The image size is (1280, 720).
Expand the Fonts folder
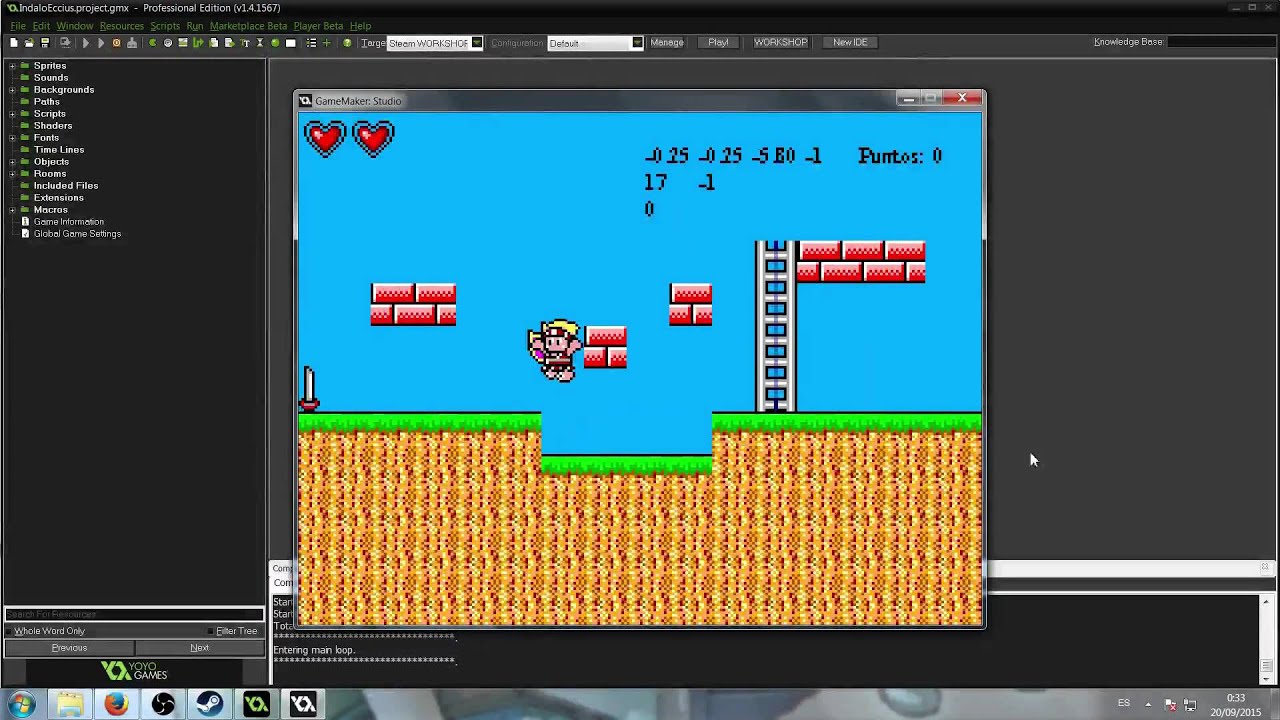pyautogui.click(x=12, y=138)
